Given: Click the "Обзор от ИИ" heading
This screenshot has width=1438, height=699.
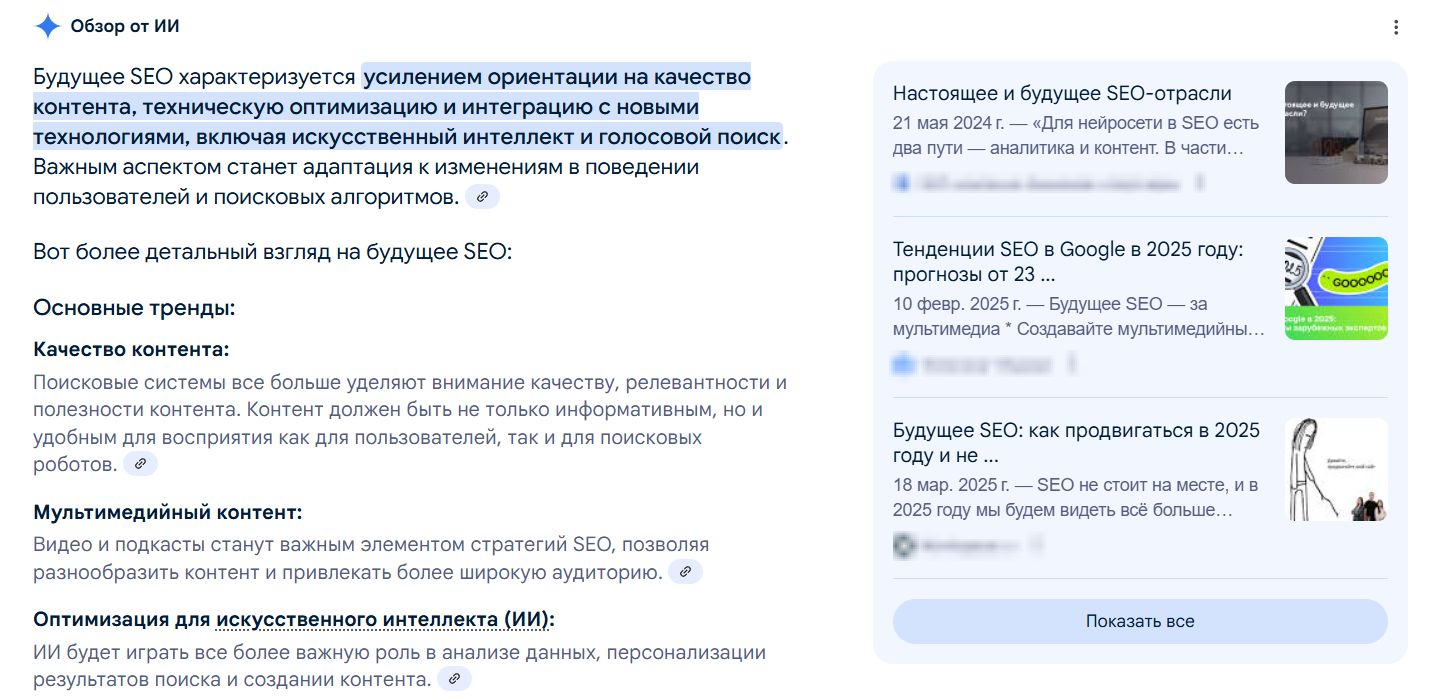Looking at the screenshot, I should point(125,27).
